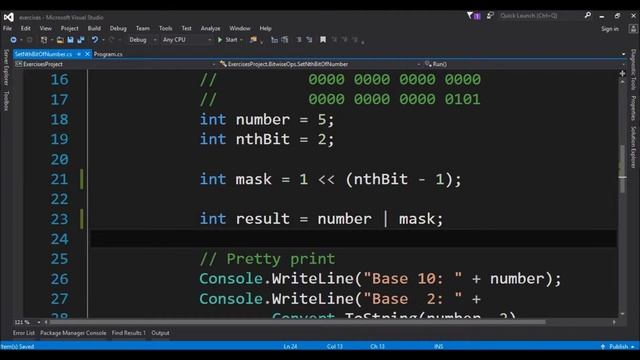Click the New Project toolbar icon
This screenshot has height=360, width=640.
click(43, 40)
